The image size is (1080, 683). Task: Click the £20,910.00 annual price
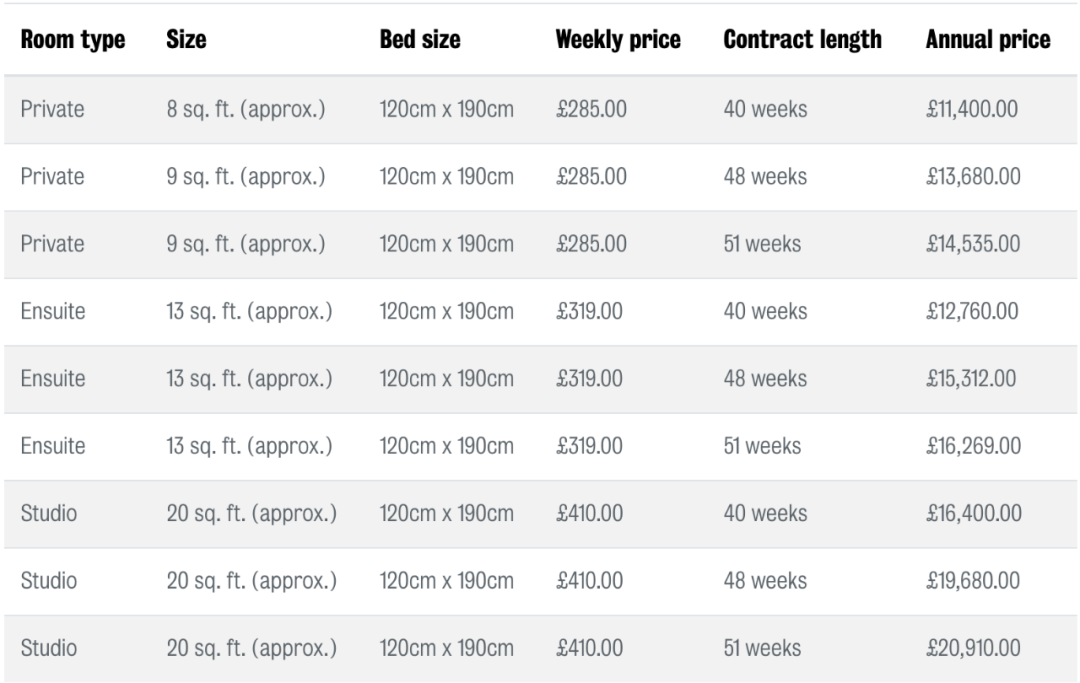click(973, 648)
